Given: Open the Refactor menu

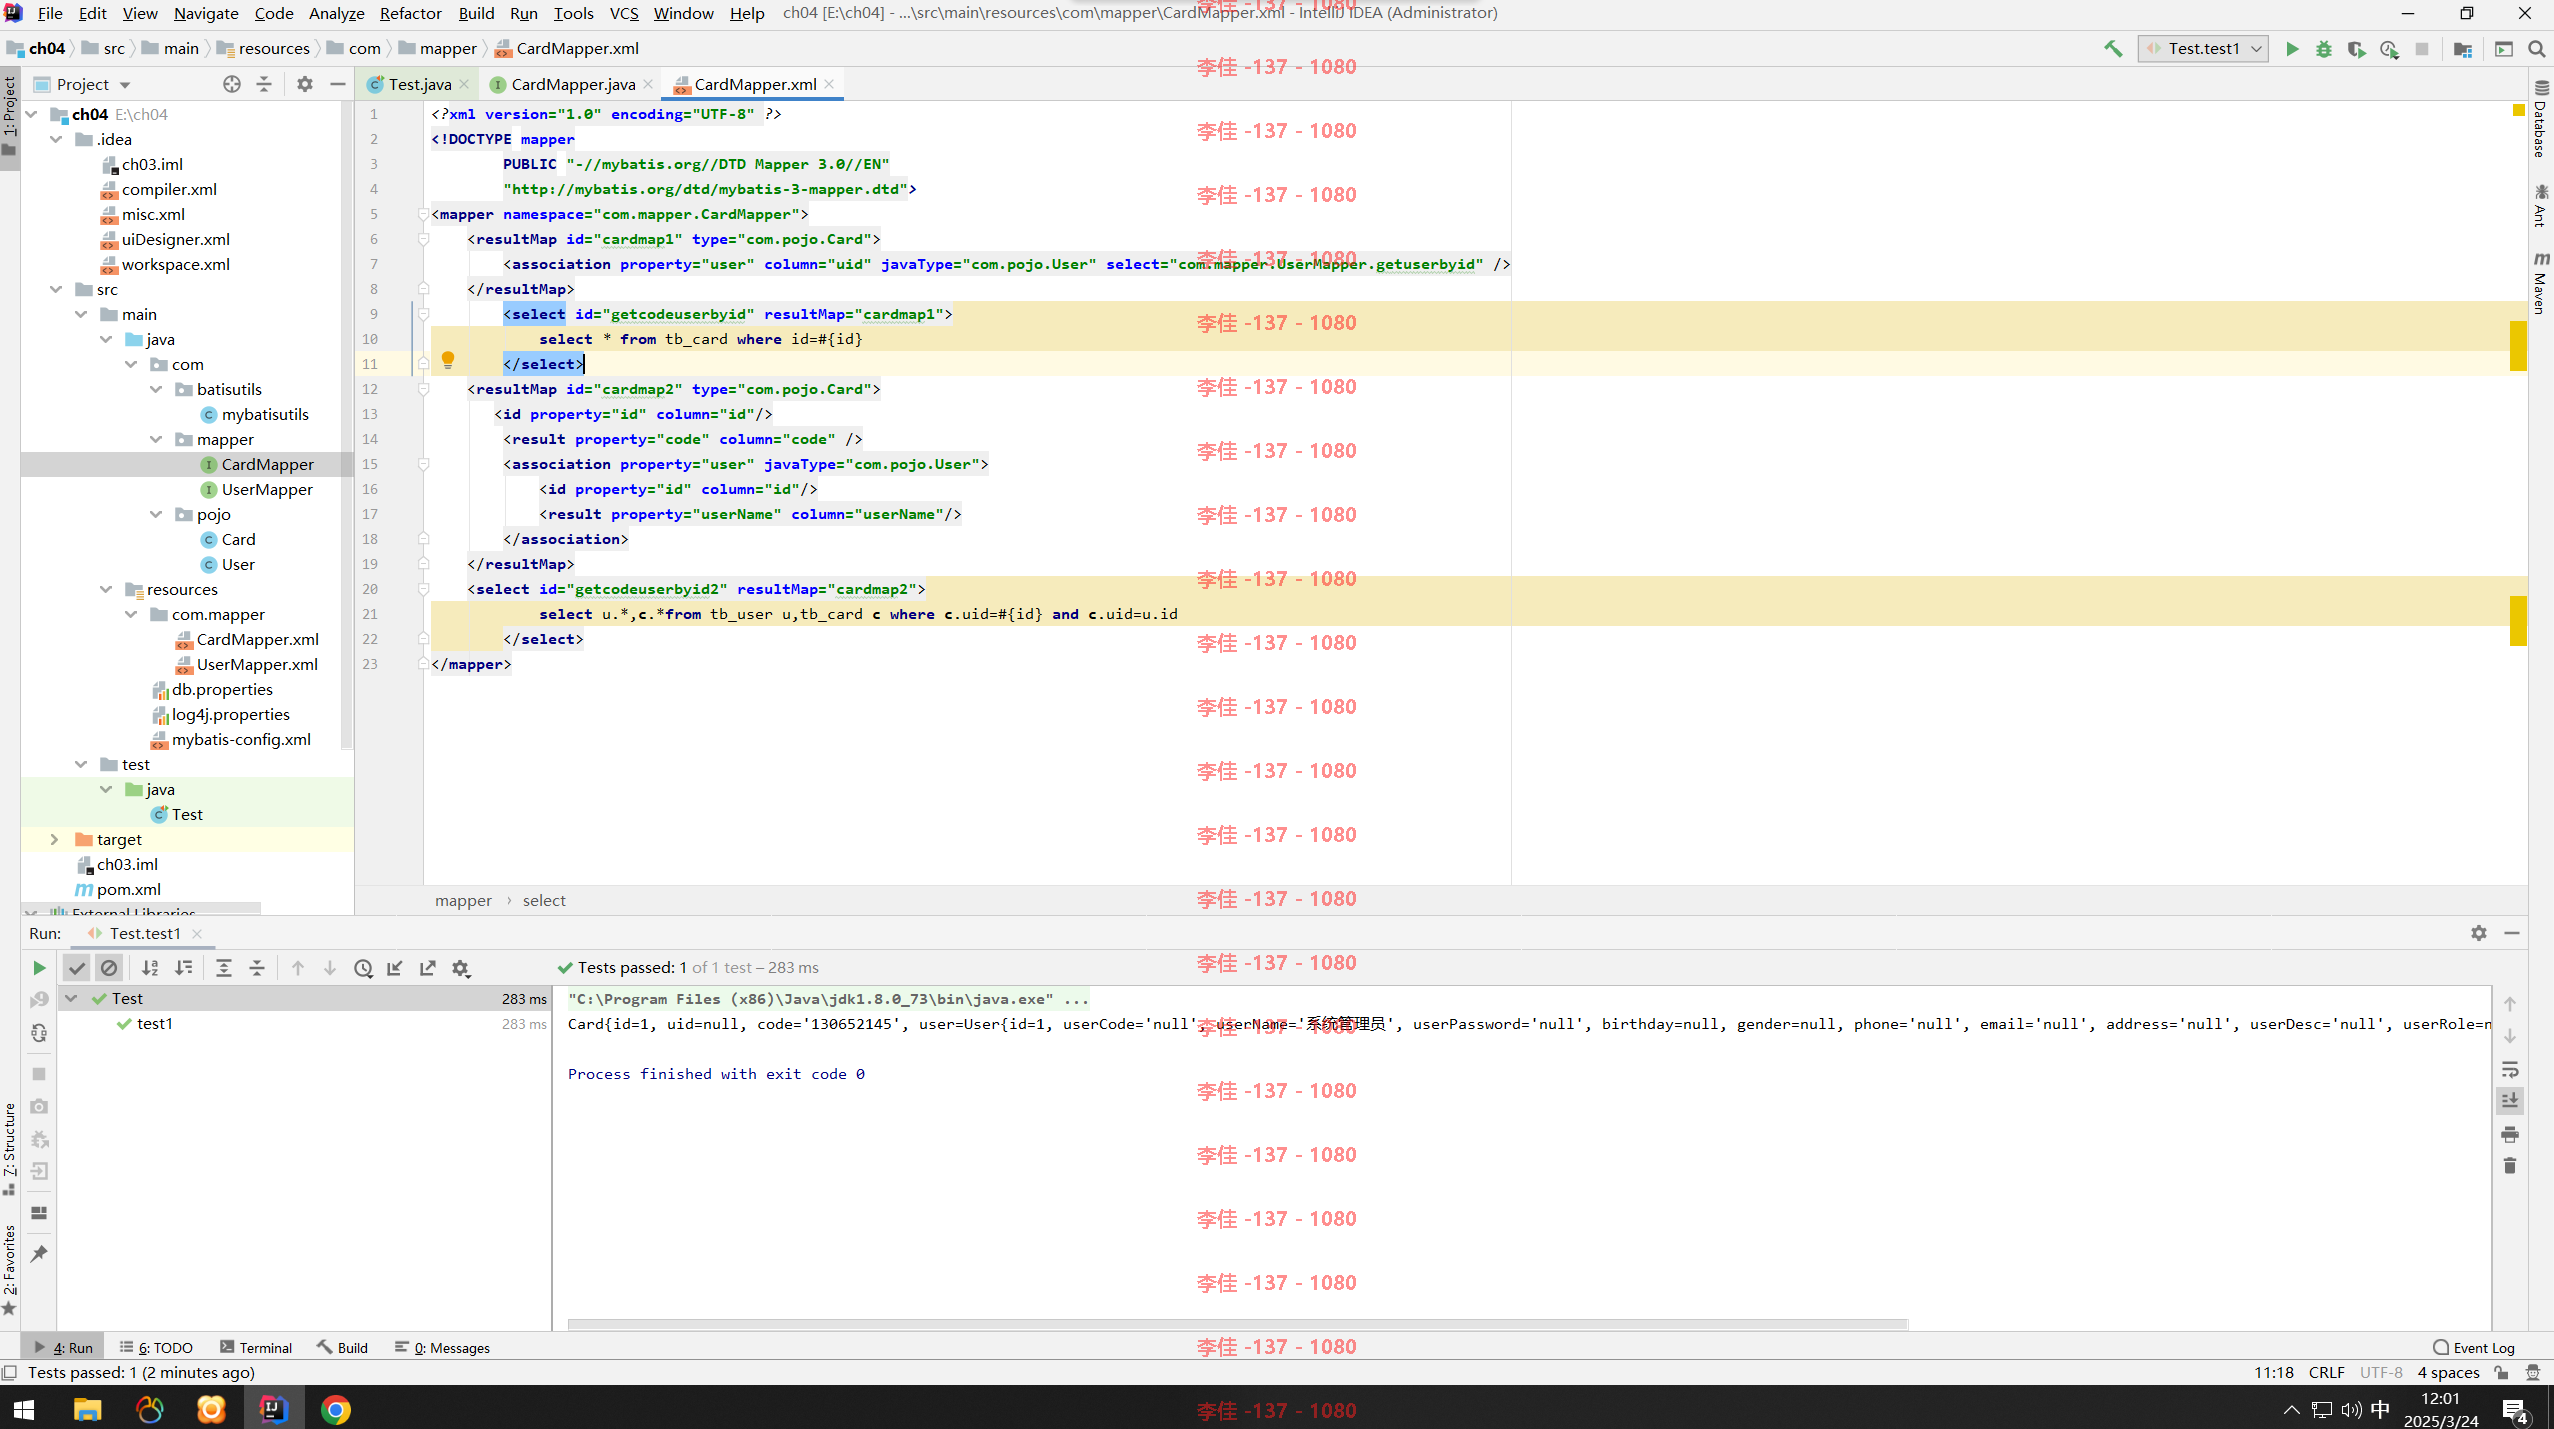Looking at the screenshot, I should [410, 13].
